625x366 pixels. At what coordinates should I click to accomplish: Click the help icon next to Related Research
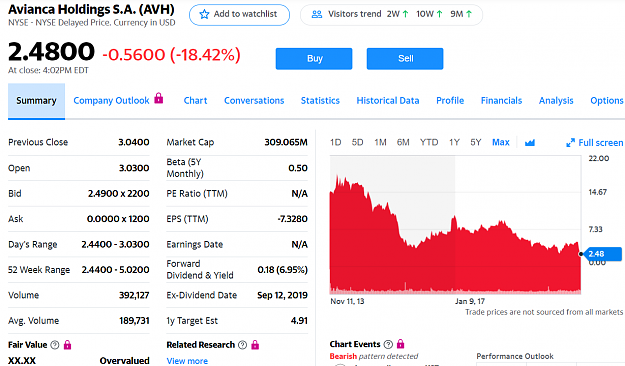click(x=242, y=345)
